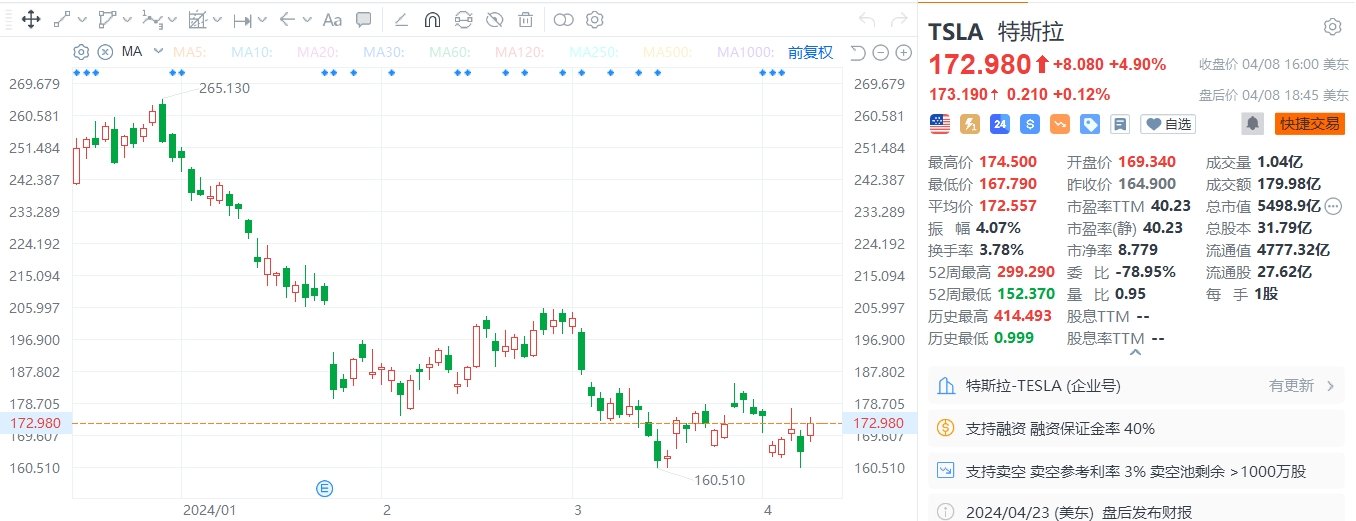Expand Fibonacci grid tool dropdown arrow
The image size is (1356, 521).
[x=218, y=19]
